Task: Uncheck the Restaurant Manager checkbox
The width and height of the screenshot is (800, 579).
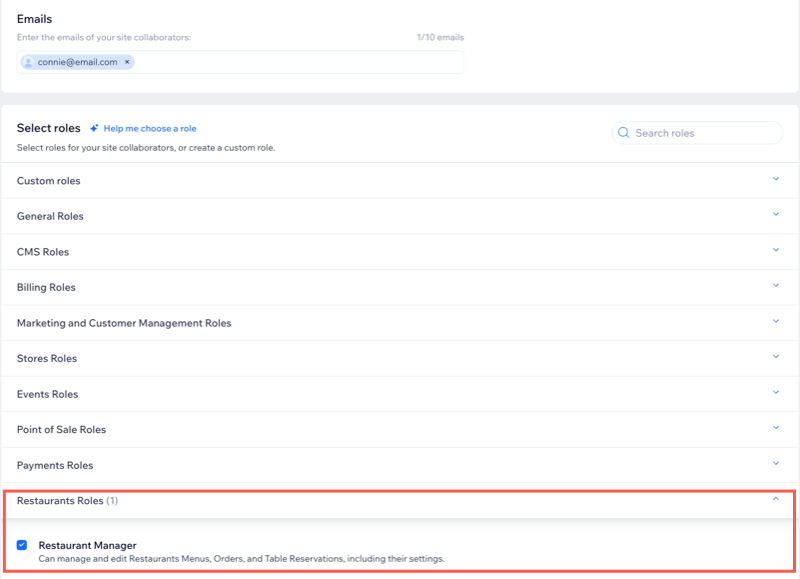Action: click(x=22, y=545)
